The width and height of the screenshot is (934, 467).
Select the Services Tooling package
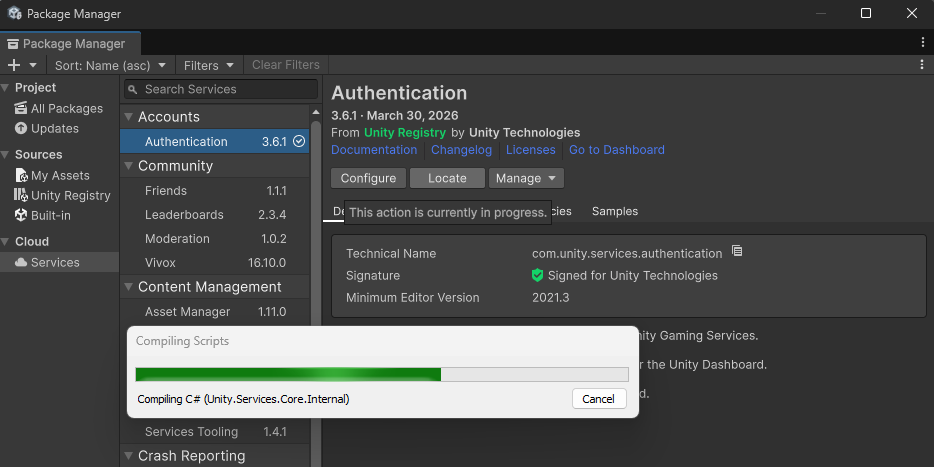pyautogui.click(x=214, y=432)
